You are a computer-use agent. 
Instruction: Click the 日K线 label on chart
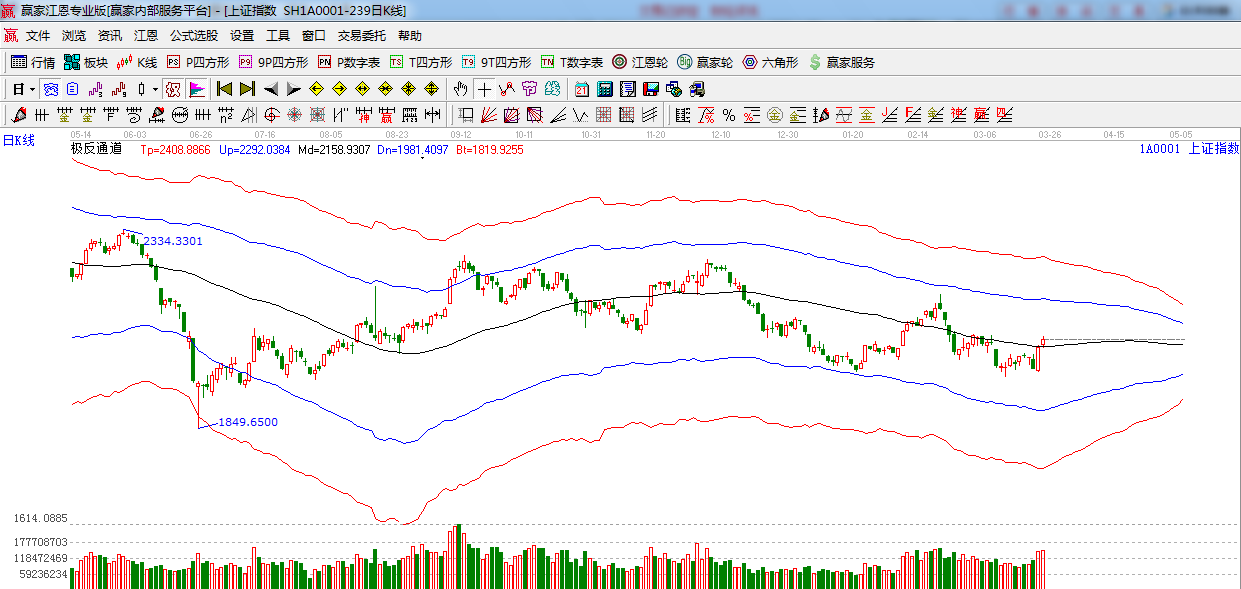click(x=18, y=141)
